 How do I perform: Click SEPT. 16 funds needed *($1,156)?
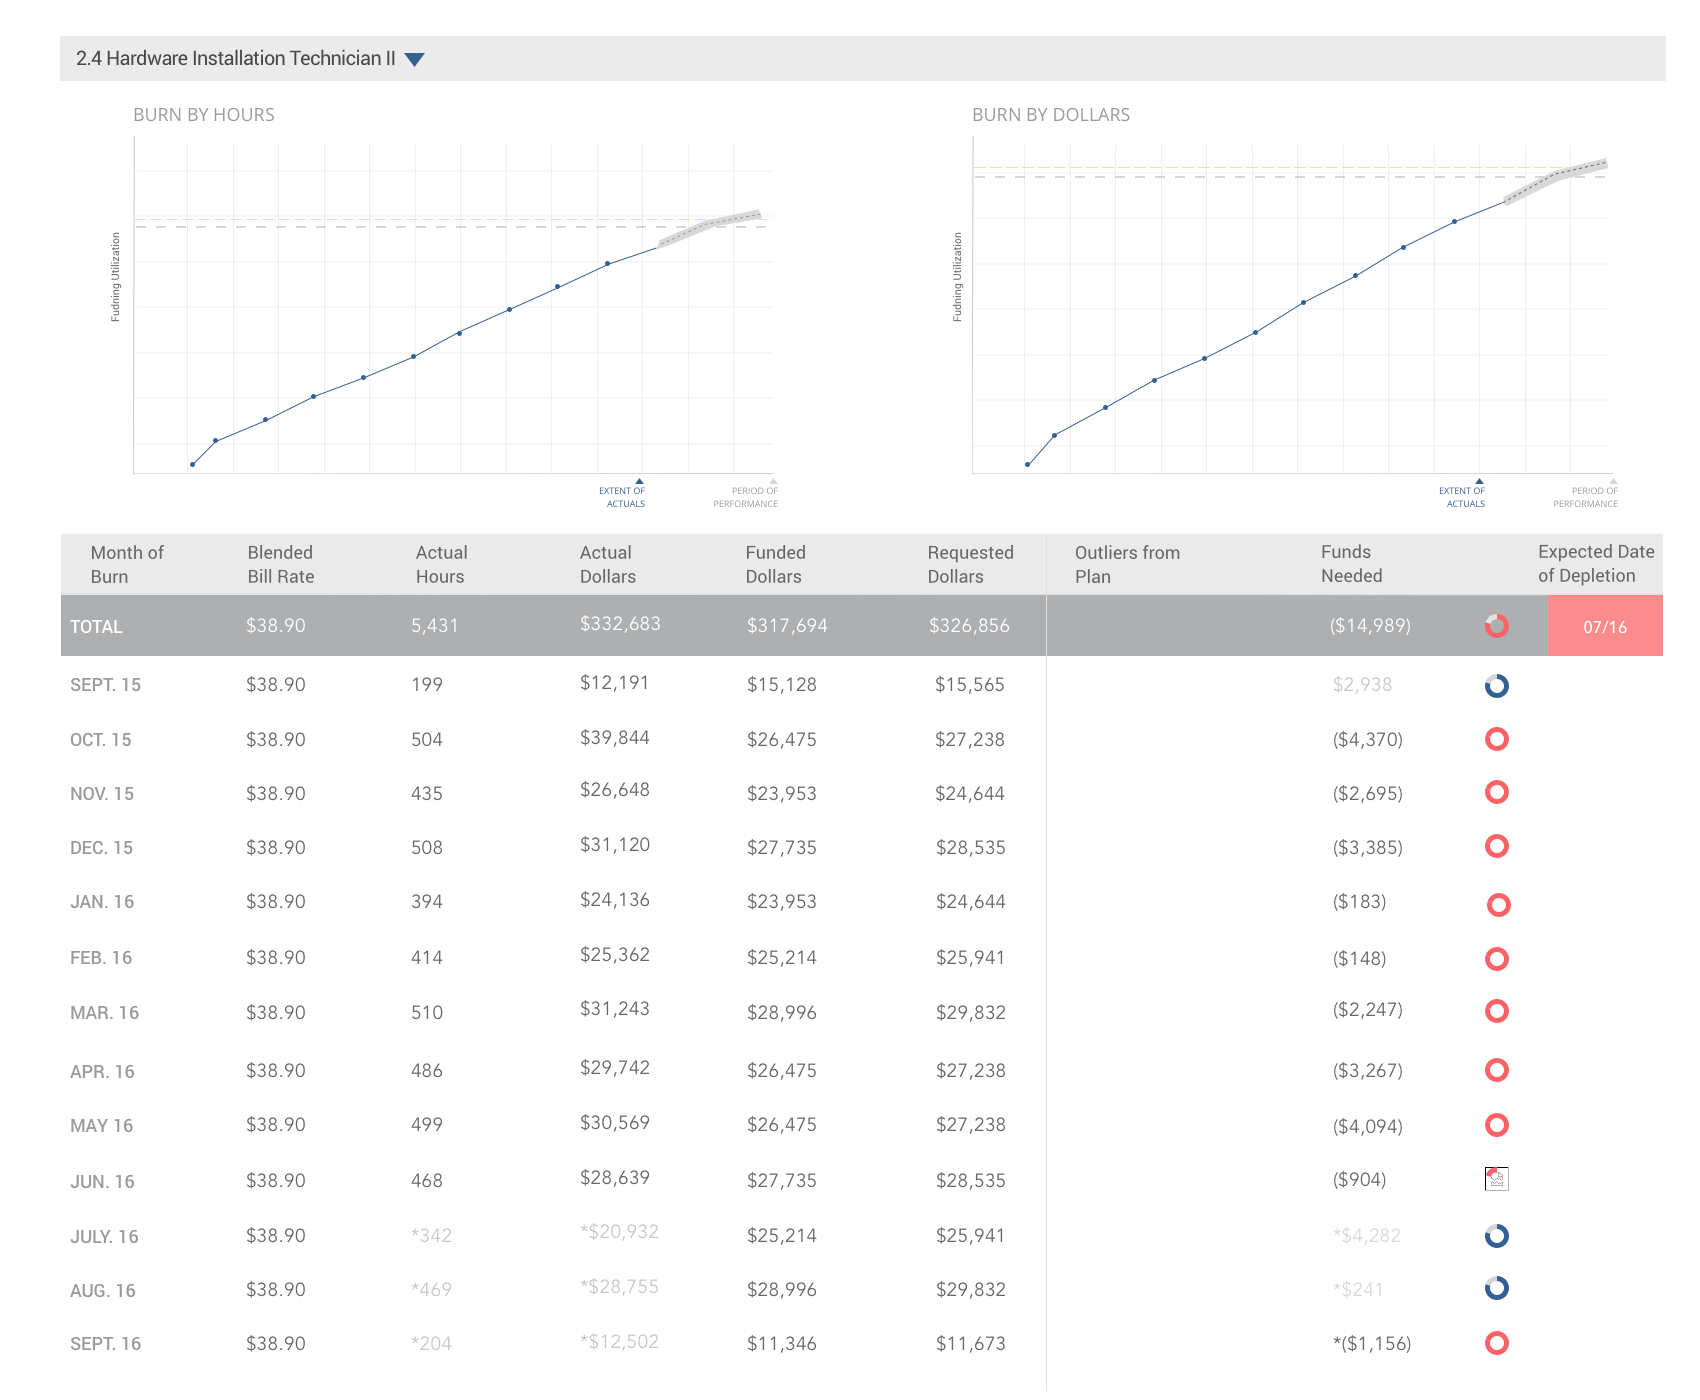pyautogui.click(x=1372, y=1344)
